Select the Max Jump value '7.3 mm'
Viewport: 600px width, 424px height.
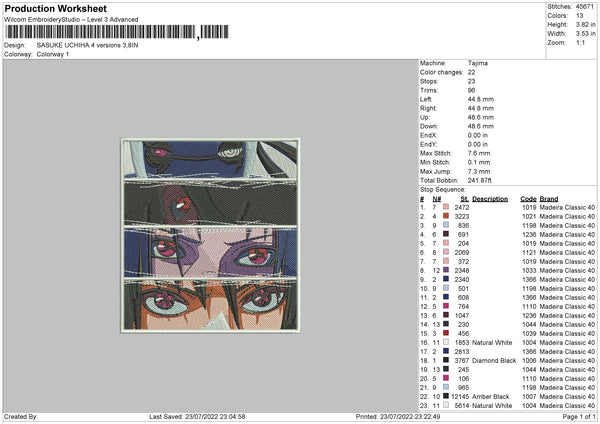click(479, 171)
